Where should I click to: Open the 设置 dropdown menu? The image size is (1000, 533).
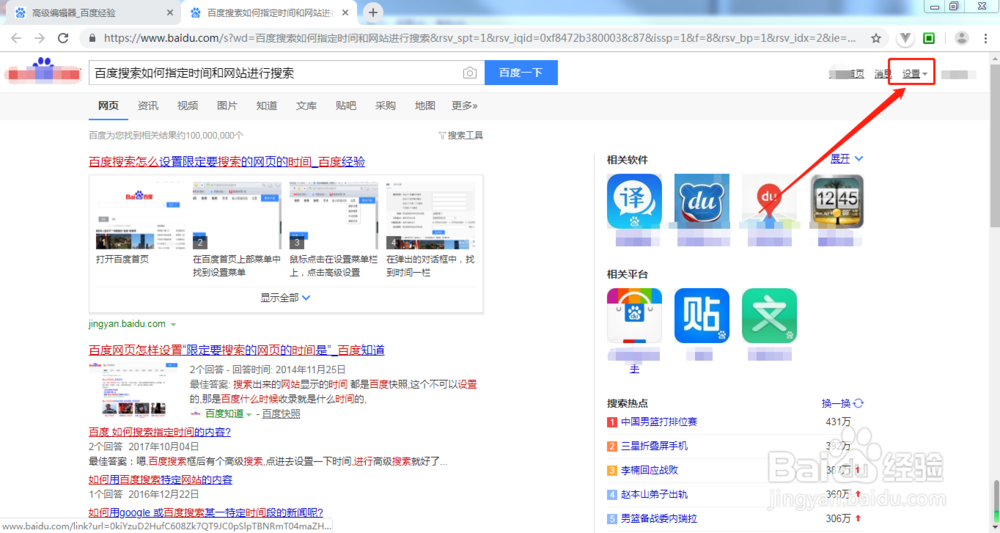click(x=915, y=74)
